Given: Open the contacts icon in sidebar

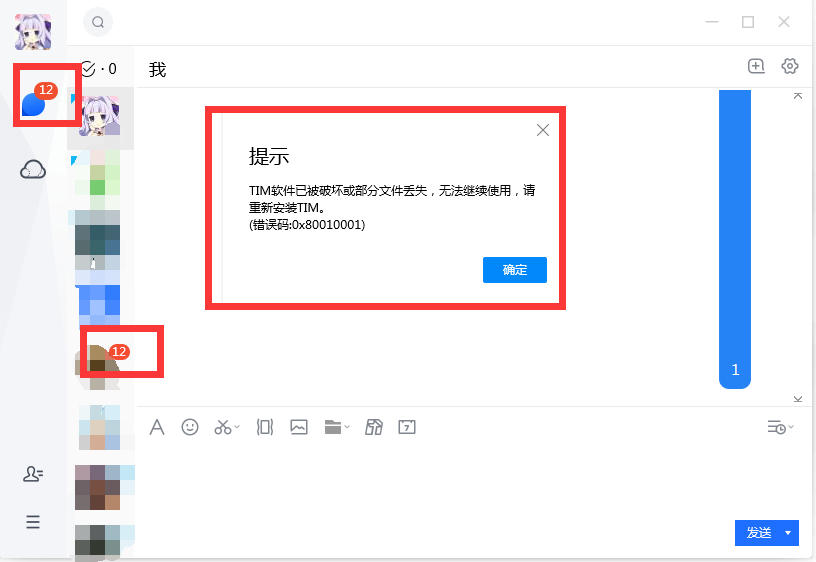Looking at the screenshot, I should point(33,474).
